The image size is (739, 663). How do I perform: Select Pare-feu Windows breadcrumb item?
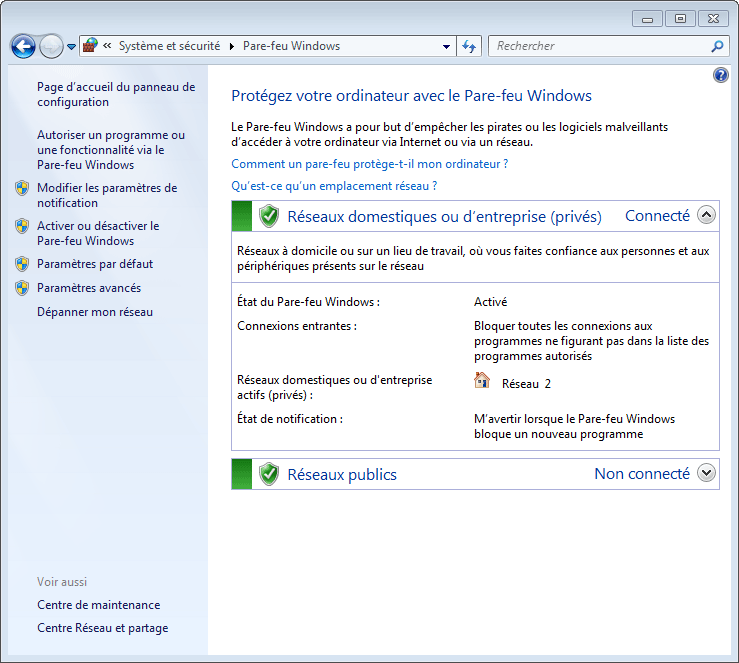pos(291,46)
